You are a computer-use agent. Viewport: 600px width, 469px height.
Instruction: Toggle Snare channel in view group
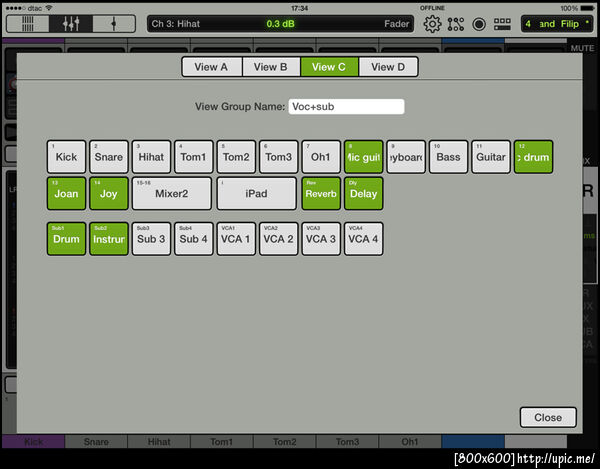(109, 157)
